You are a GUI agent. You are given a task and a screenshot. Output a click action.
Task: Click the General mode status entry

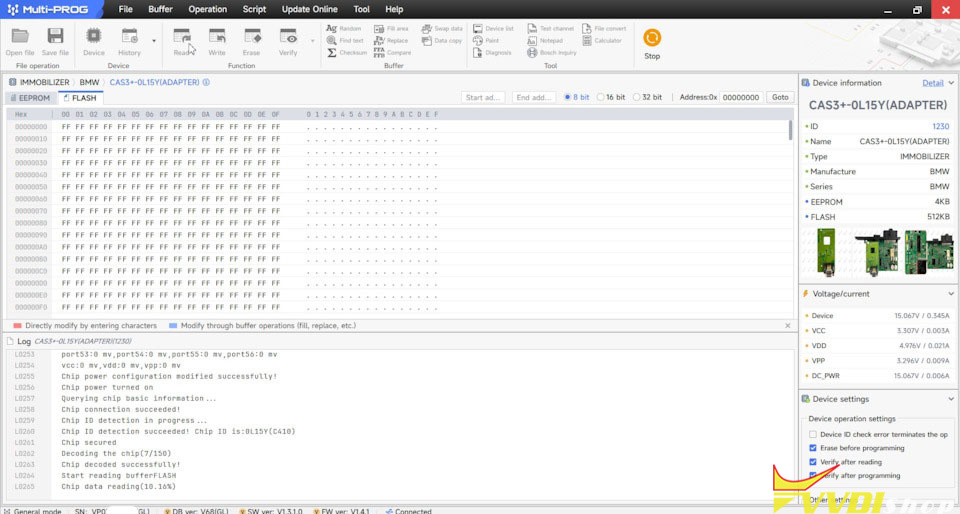(33, 511)
